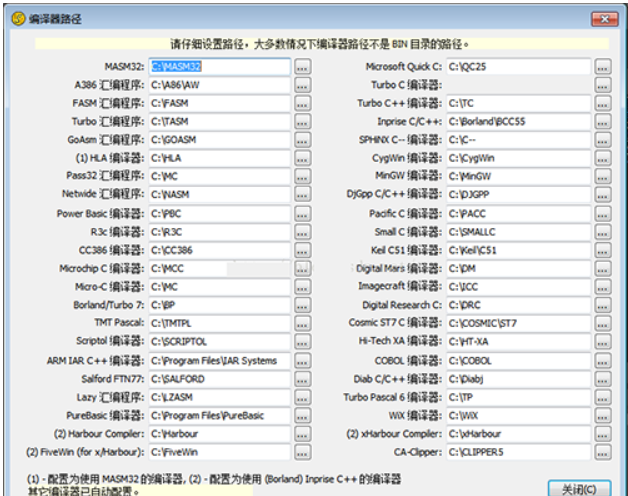Click browse button for Power Basic compiler
Screen dimensions: 628x496
302,214
